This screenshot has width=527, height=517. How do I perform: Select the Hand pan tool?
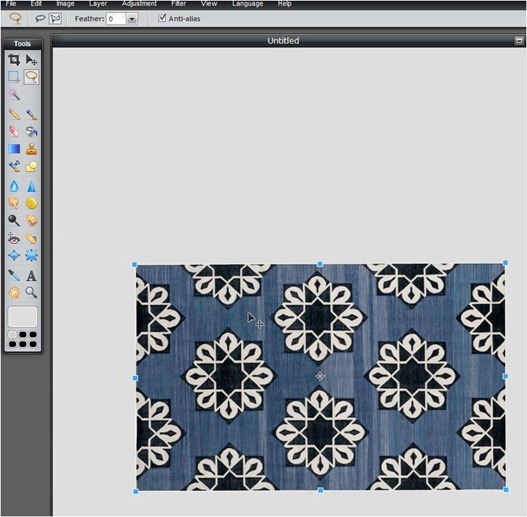pos(14,292)
